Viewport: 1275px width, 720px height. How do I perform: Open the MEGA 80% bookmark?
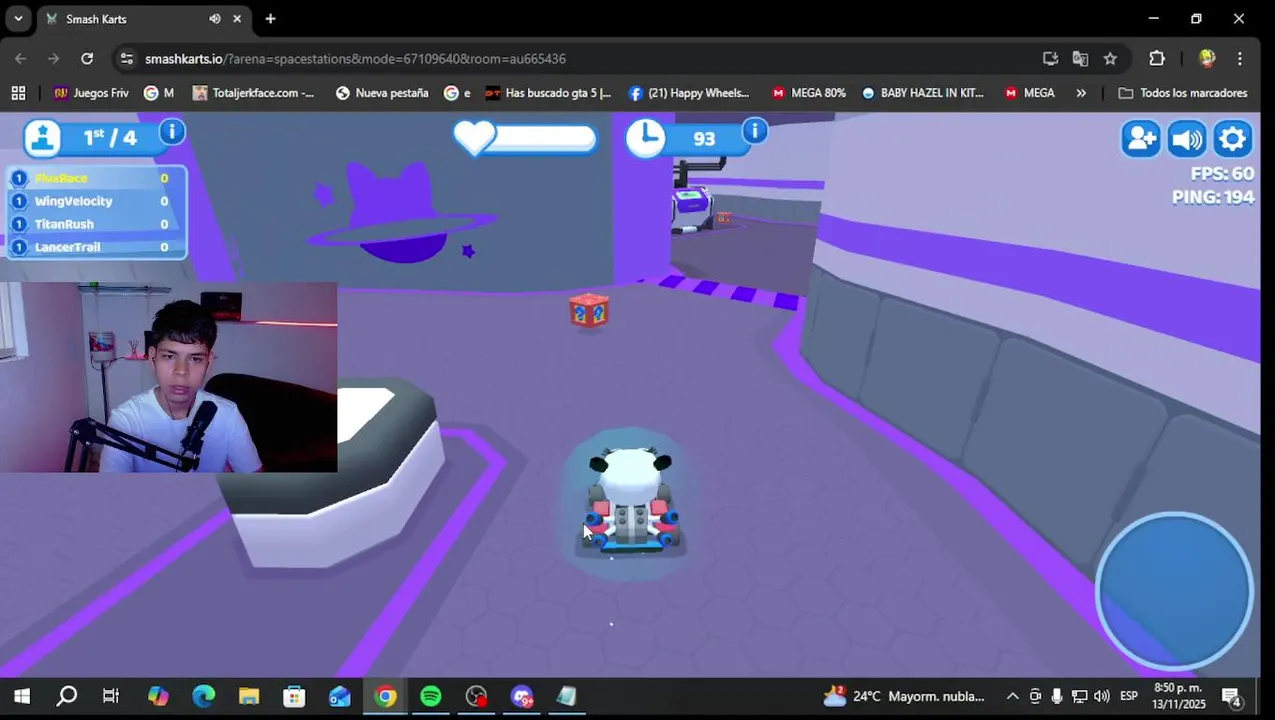[x=808, y=93]
